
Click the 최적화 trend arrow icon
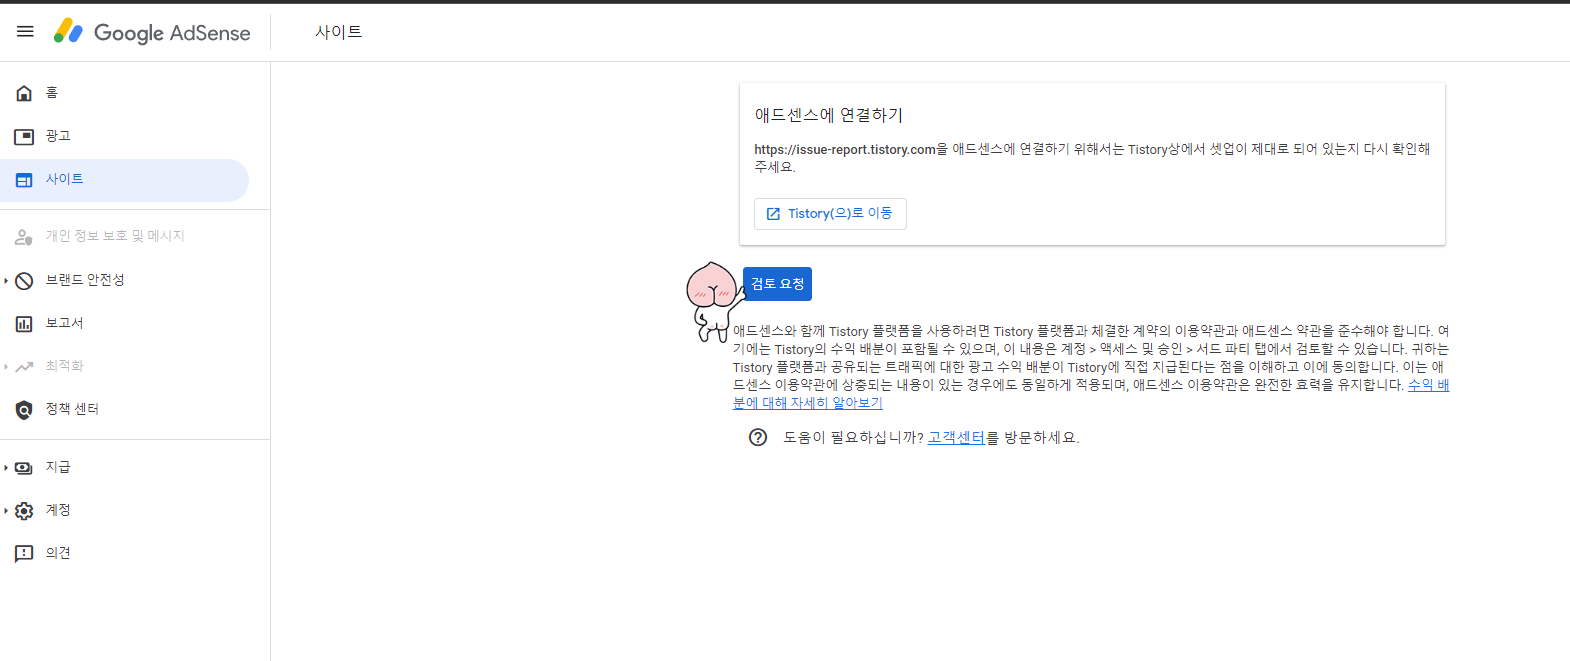click(24, 367)
